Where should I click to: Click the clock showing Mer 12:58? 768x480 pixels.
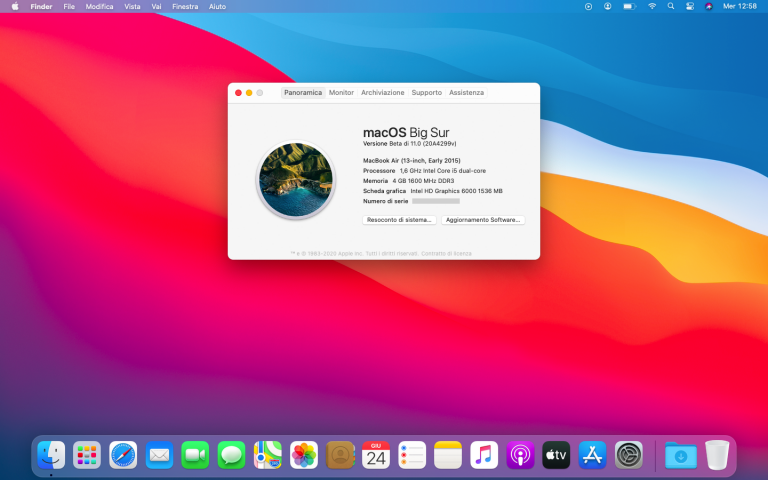click(x=740, y=6)
